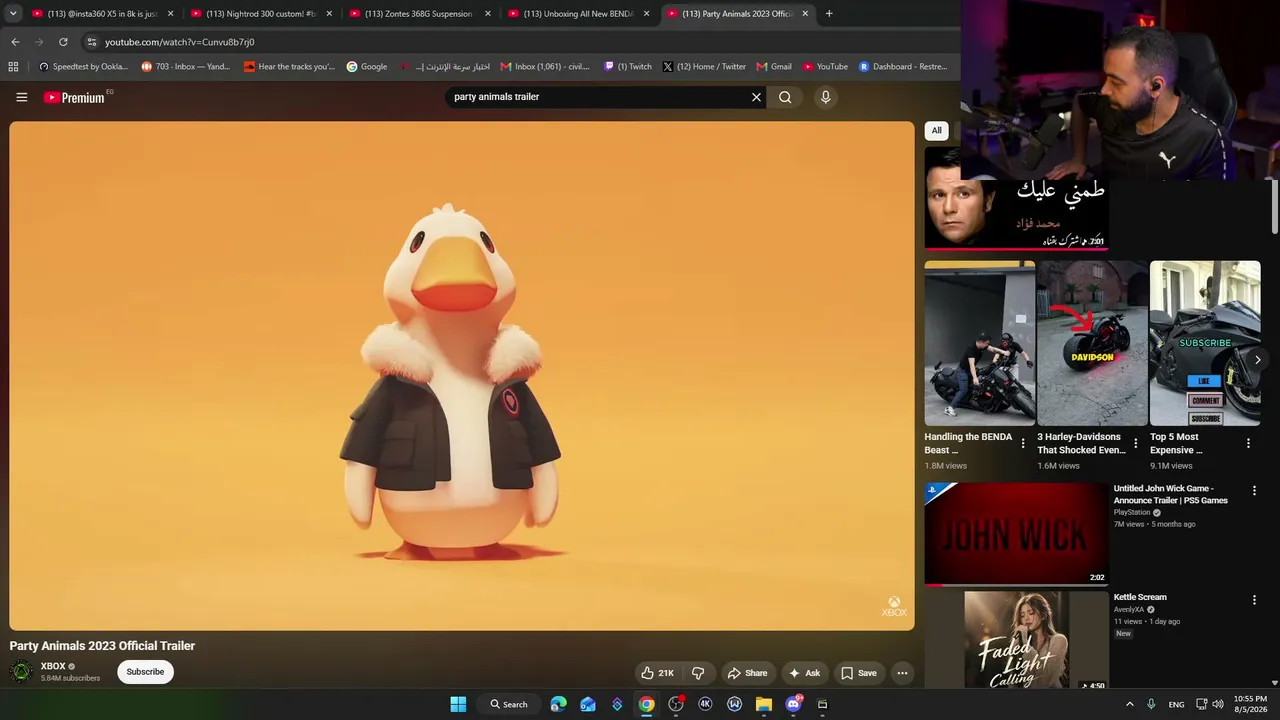The image size is (1280, 720).
Task: Open the Speedtest by Ookla bookmark
Action: point(83,67)
